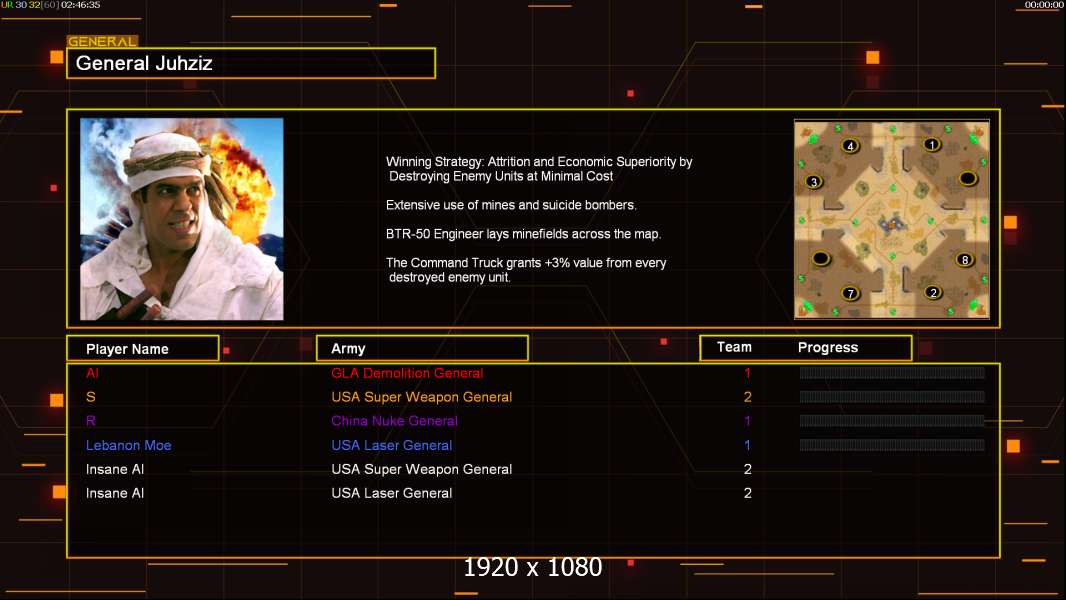Image resolution: width=1066 pixels, height=600 pixels.
Task: Click white USA Super Weapon General entry
Action: coord(422,470)
